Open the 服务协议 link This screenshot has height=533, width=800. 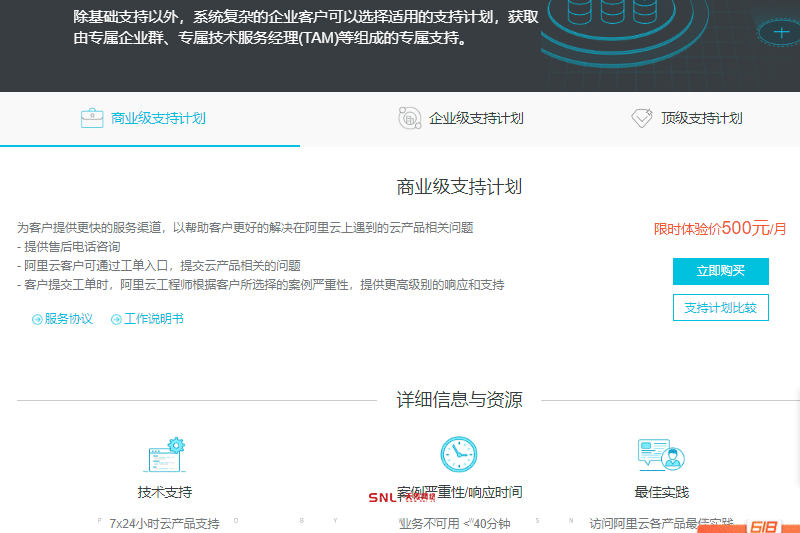click(x=68, y=319)
